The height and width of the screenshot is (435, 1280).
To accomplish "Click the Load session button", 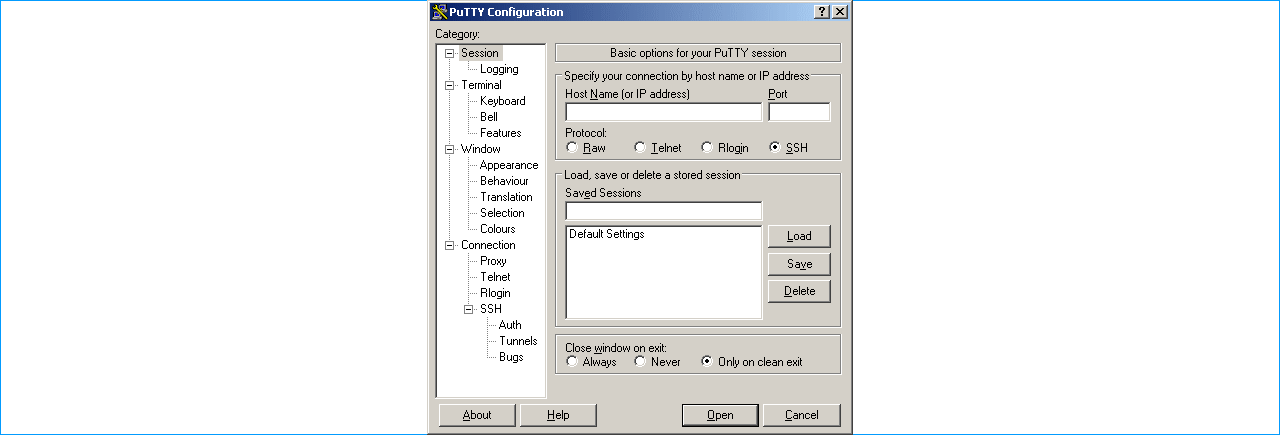I will 799,236.
